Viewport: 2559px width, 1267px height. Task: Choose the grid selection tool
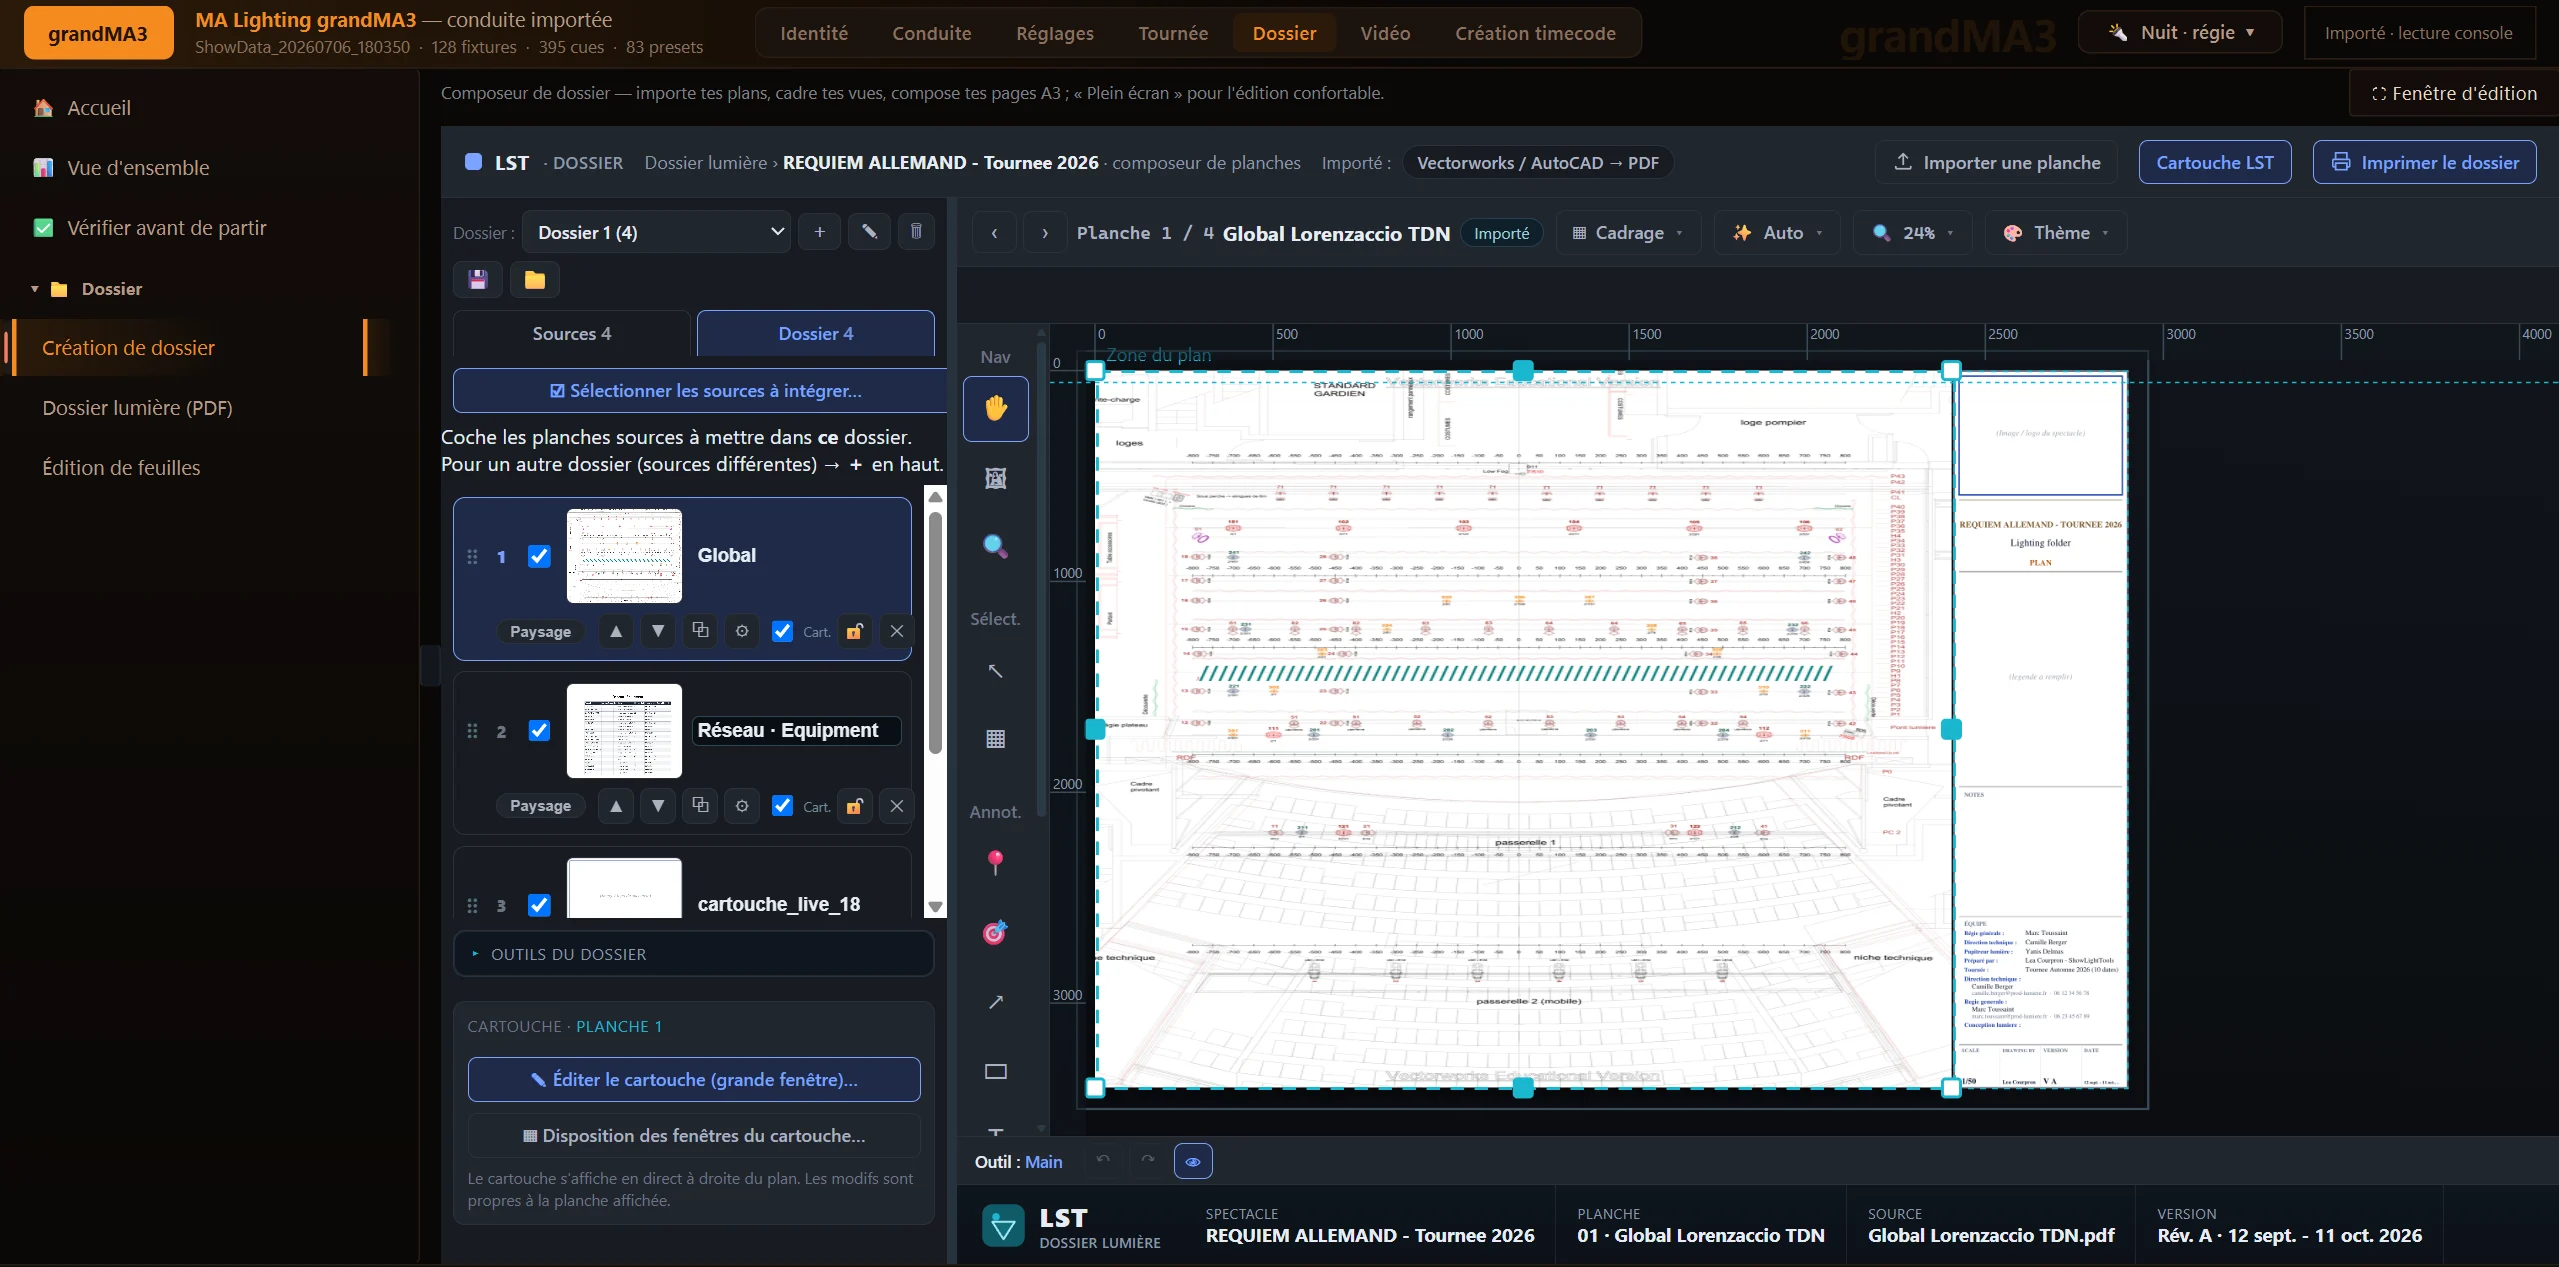(x=995, y=739)
